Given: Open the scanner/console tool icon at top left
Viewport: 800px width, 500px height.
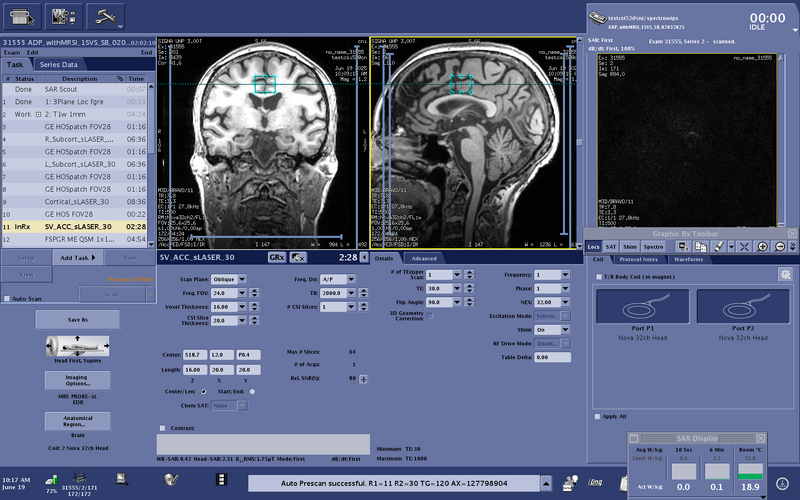Looking at the screenshot, I should [x=22, y=17].
